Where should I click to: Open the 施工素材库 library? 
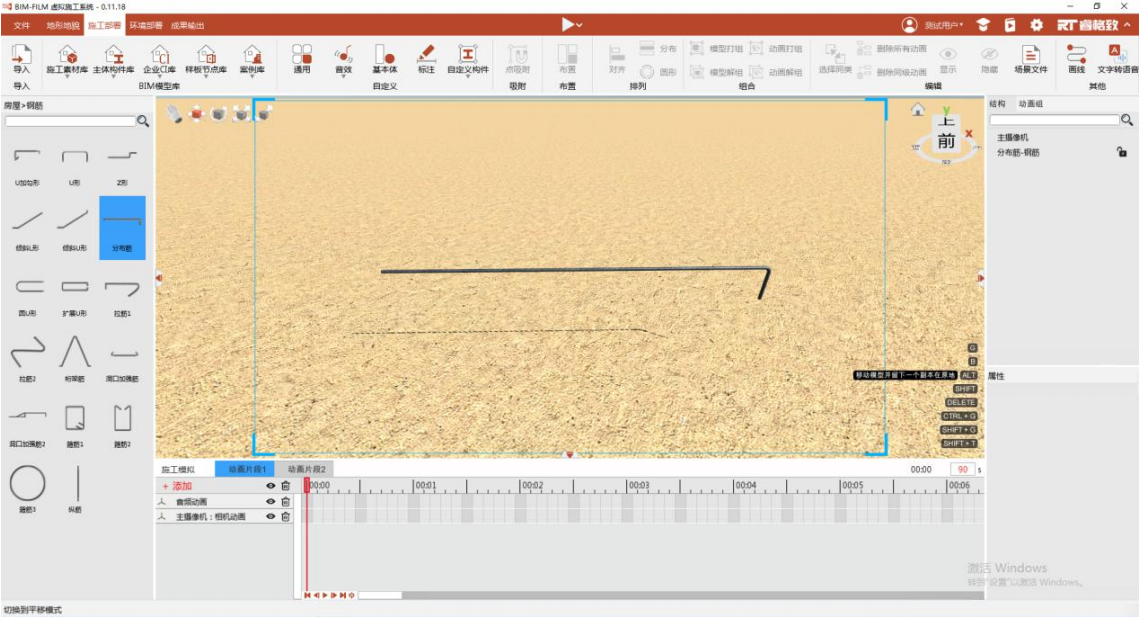tap(67, 60)
